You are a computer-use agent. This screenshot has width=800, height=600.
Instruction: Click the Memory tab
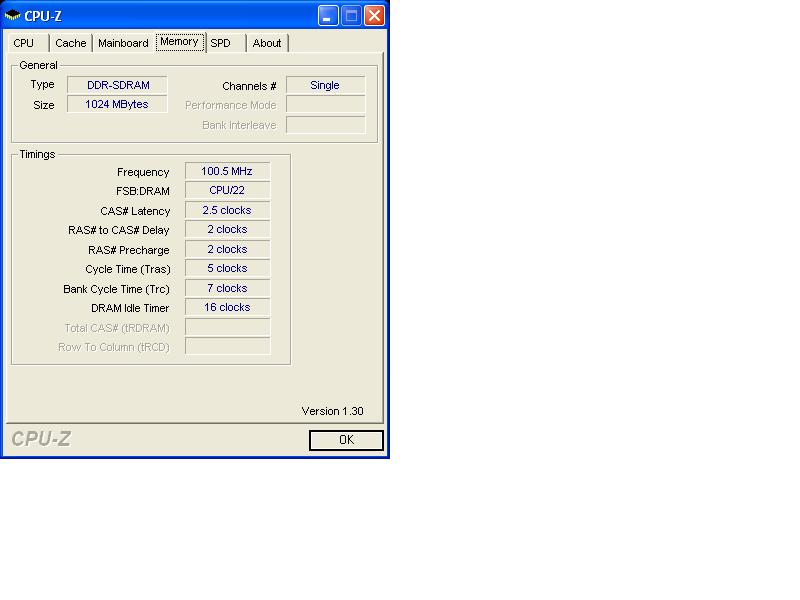coord(179,42)
